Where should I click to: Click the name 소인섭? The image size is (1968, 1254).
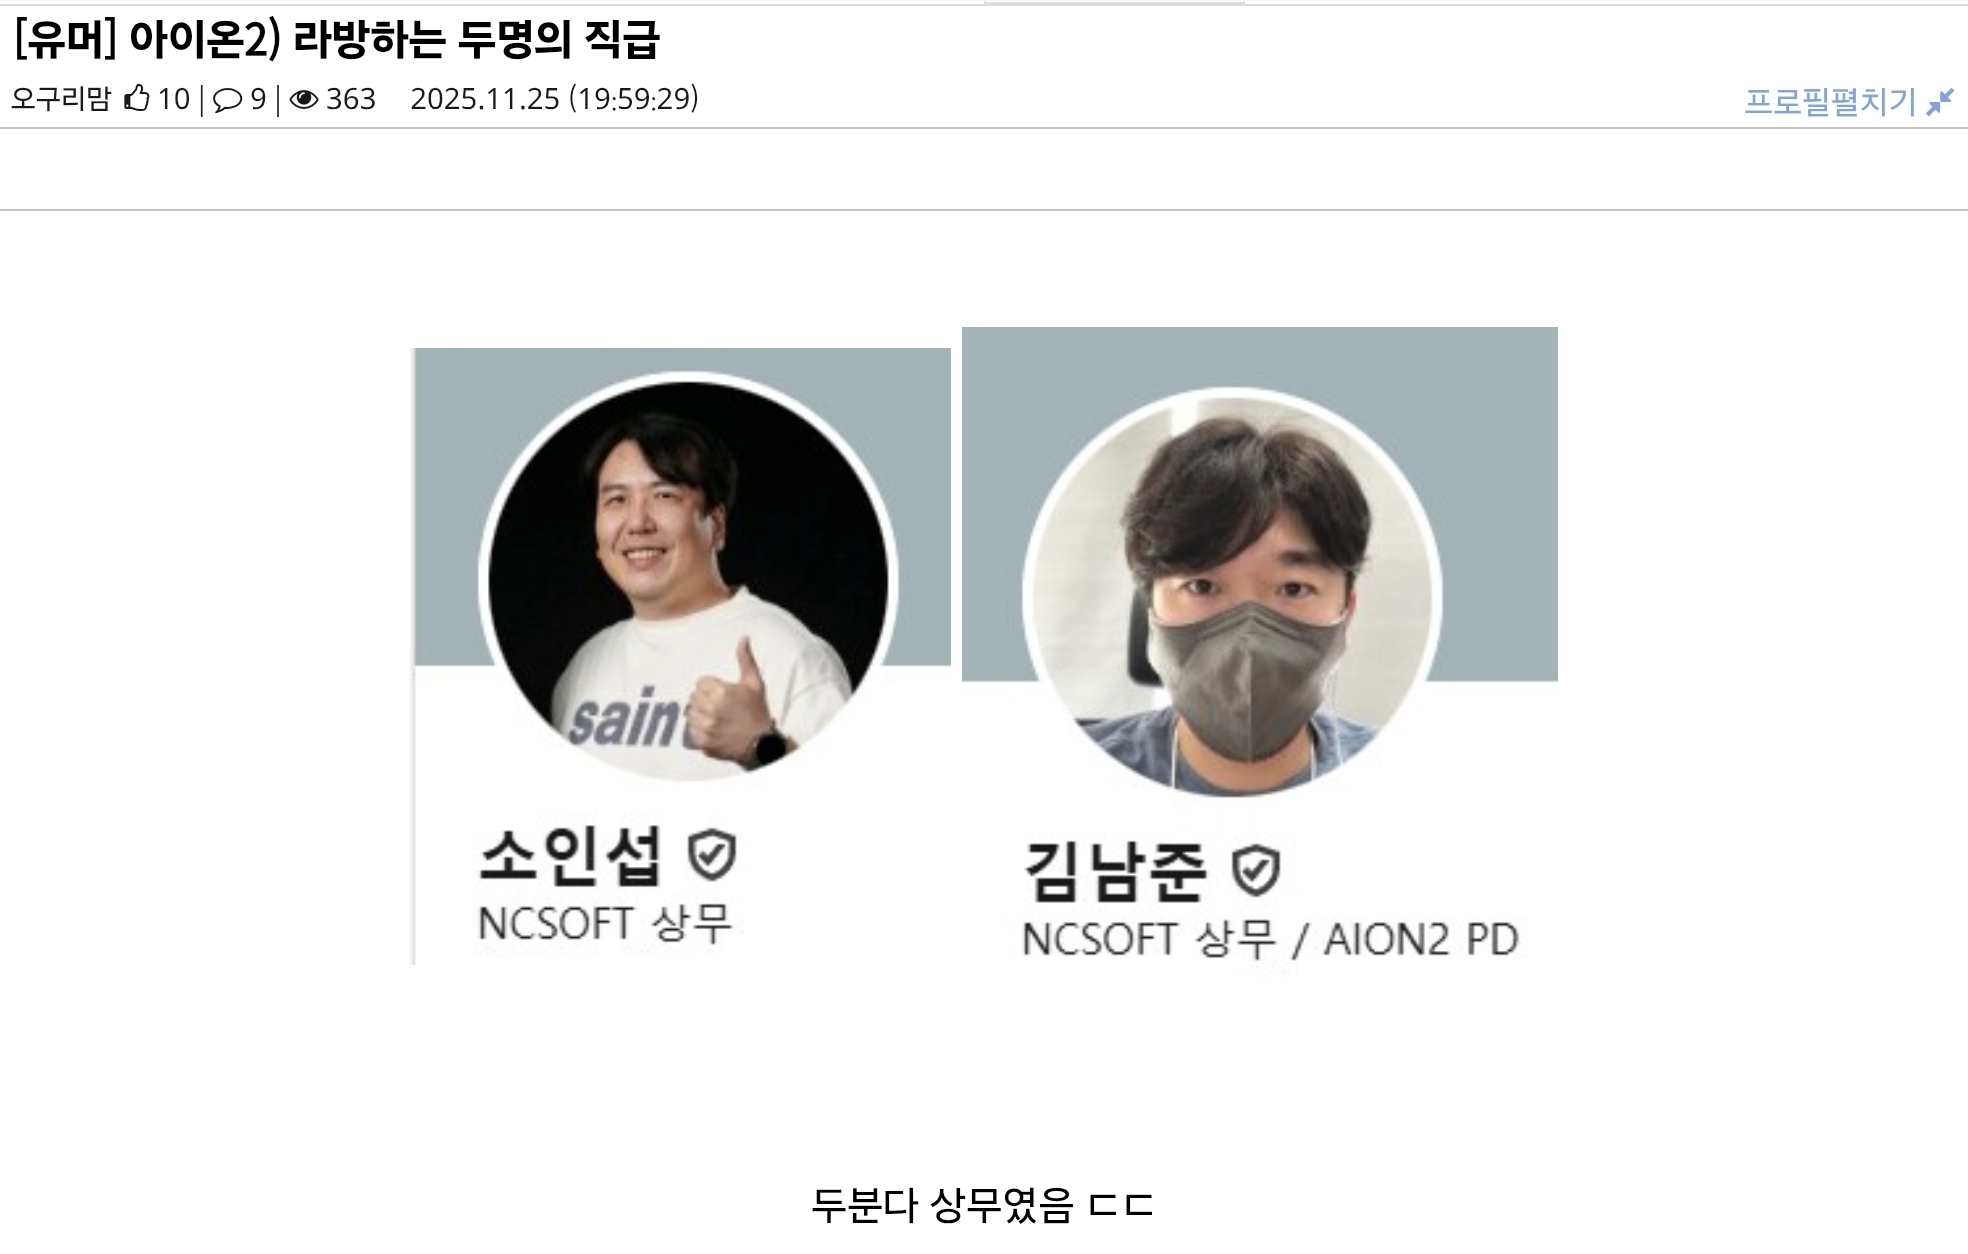click(570, 856)
